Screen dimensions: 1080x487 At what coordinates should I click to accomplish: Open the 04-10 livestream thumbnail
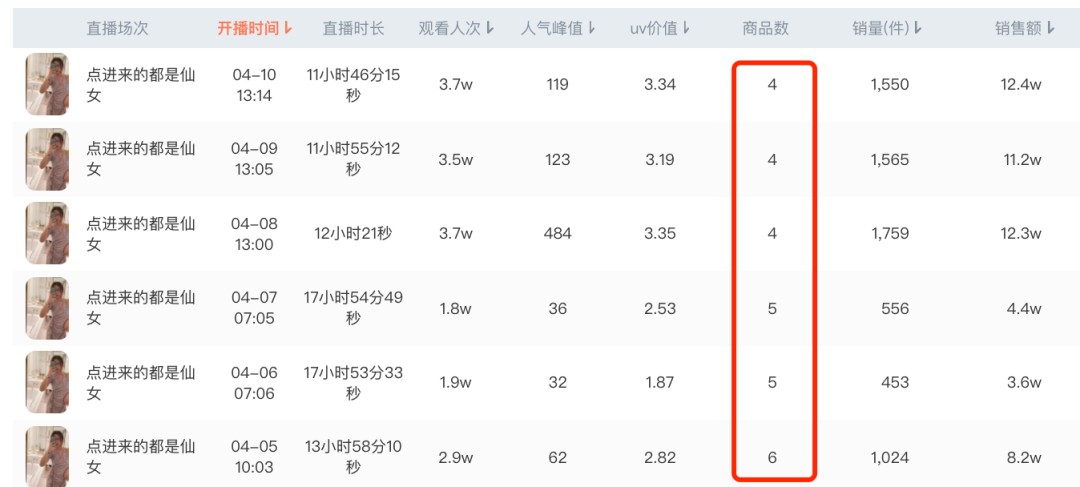click(x=48, y=85)
